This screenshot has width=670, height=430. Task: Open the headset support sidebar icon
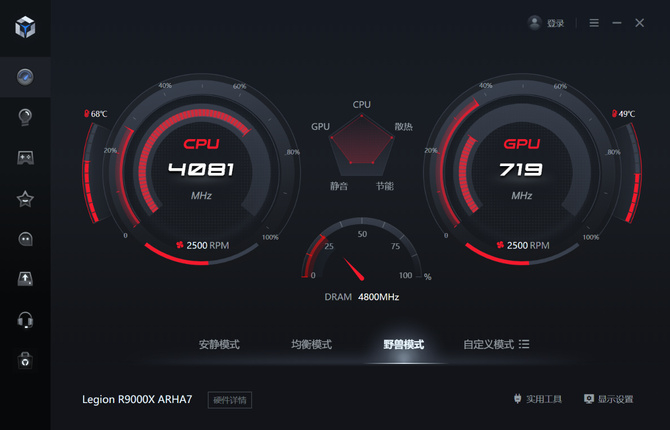[x=25, y=320]
